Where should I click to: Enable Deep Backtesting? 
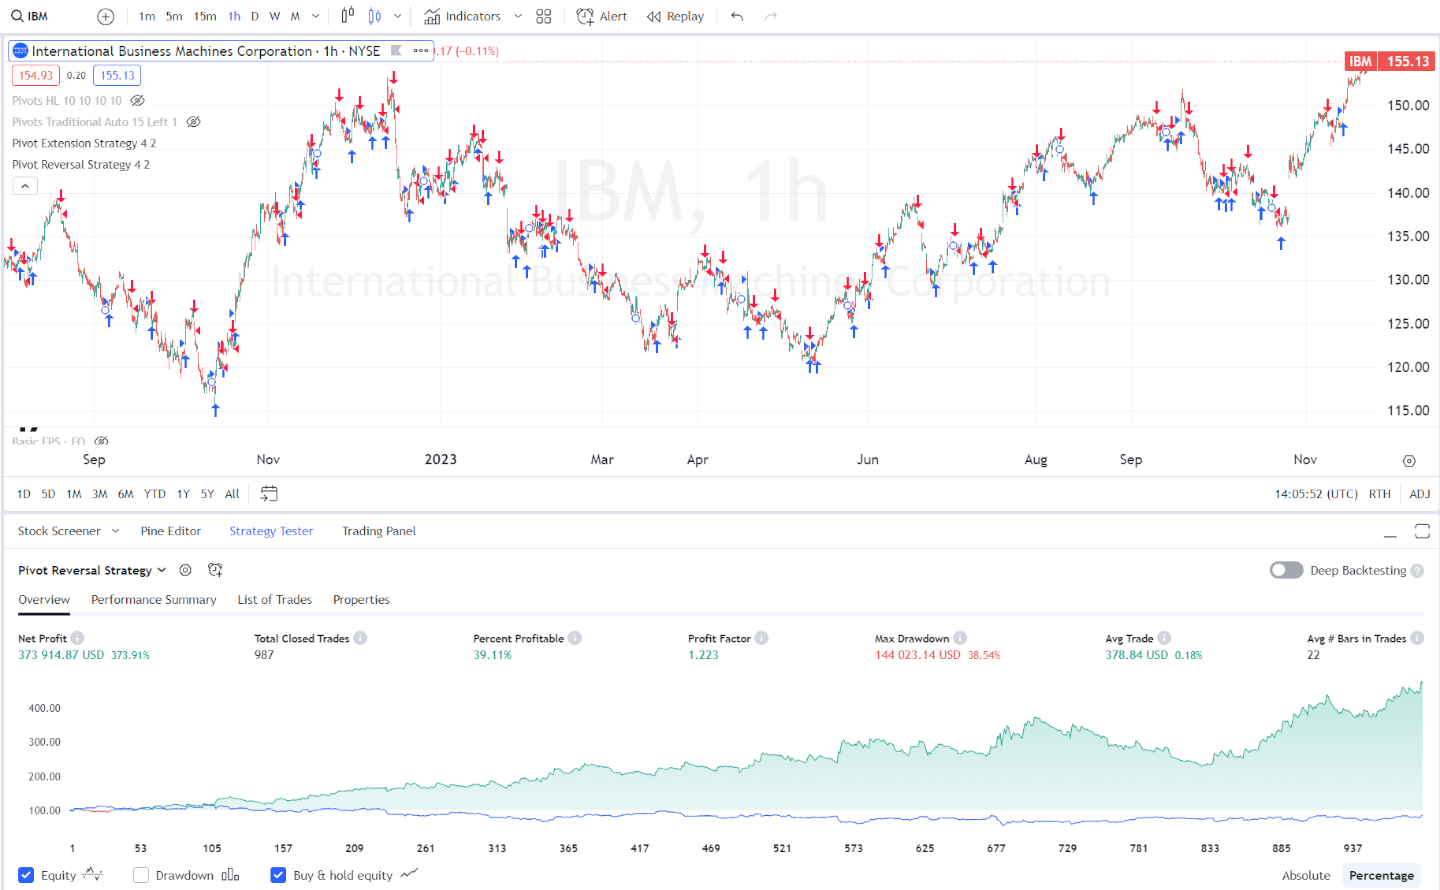[1286, 569]
